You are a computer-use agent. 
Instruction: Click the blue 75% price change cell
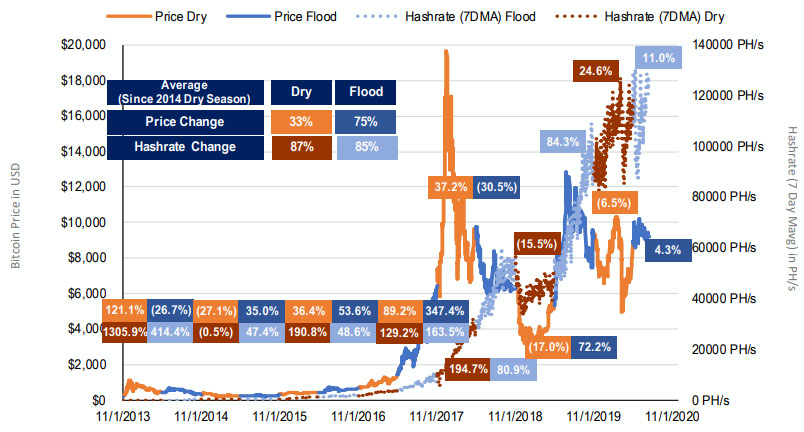click(x=365, y=122)
